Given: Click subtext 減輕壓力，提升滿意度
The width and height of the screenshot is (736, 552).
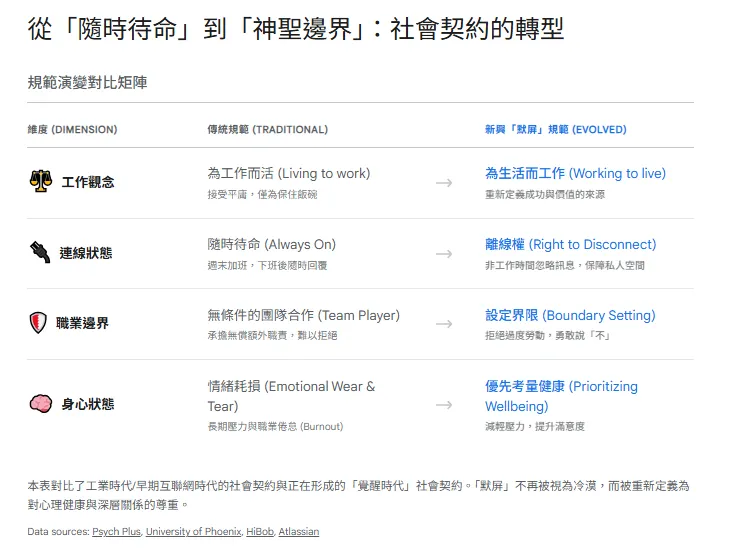Looking at the screenshot, I should tap(535, 426).
